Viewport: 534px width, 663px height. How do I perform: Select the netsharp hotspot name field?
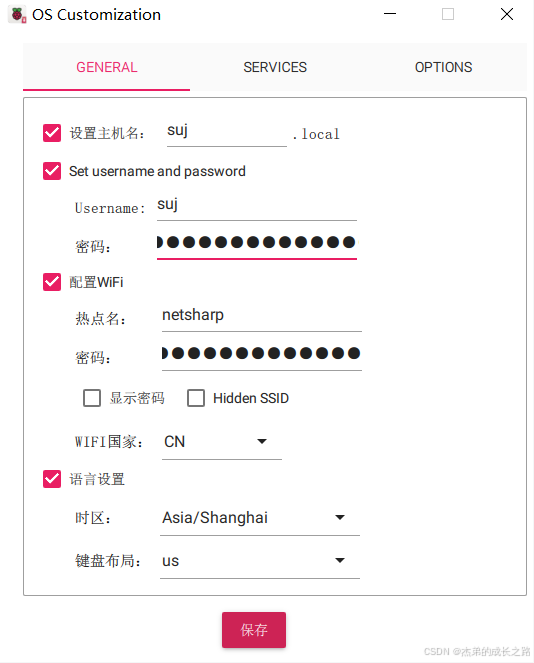point(262,316)
